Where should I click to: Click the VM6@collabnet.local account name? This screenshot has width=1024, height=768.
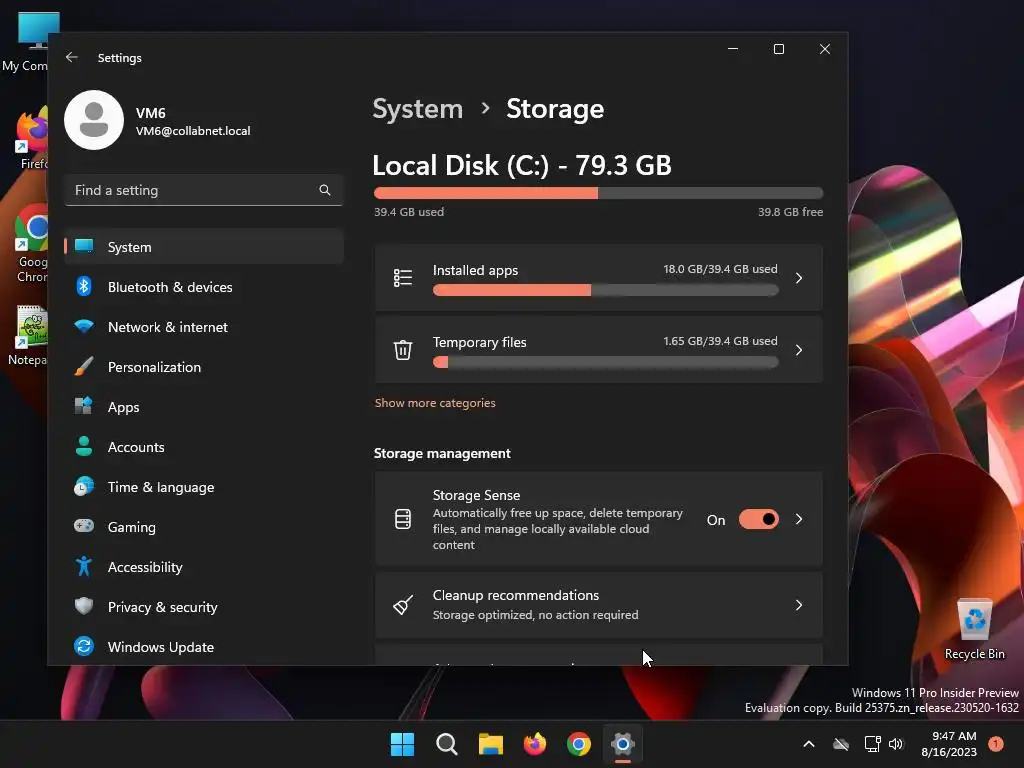[x=193, y=131]
